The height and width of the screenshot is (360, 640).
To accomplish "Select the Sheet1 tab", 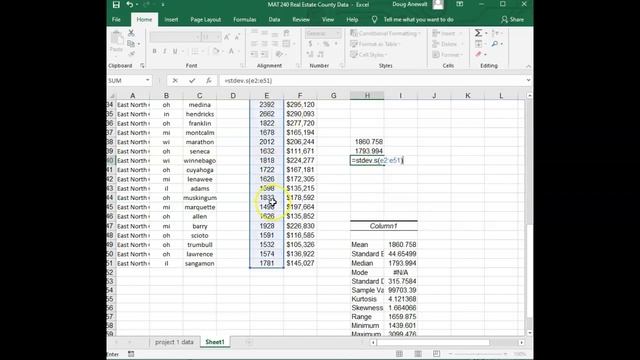I will [x=215, y=342].
